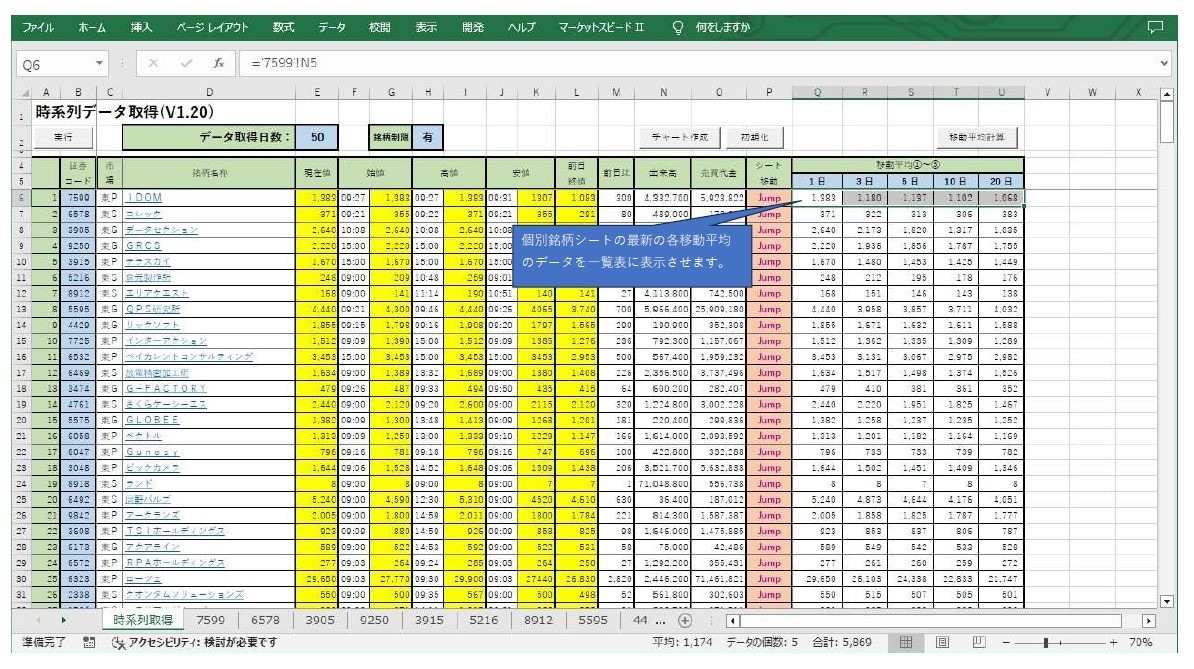Open the マーケットスピード II ribbon tab

[x=601, y=27]
